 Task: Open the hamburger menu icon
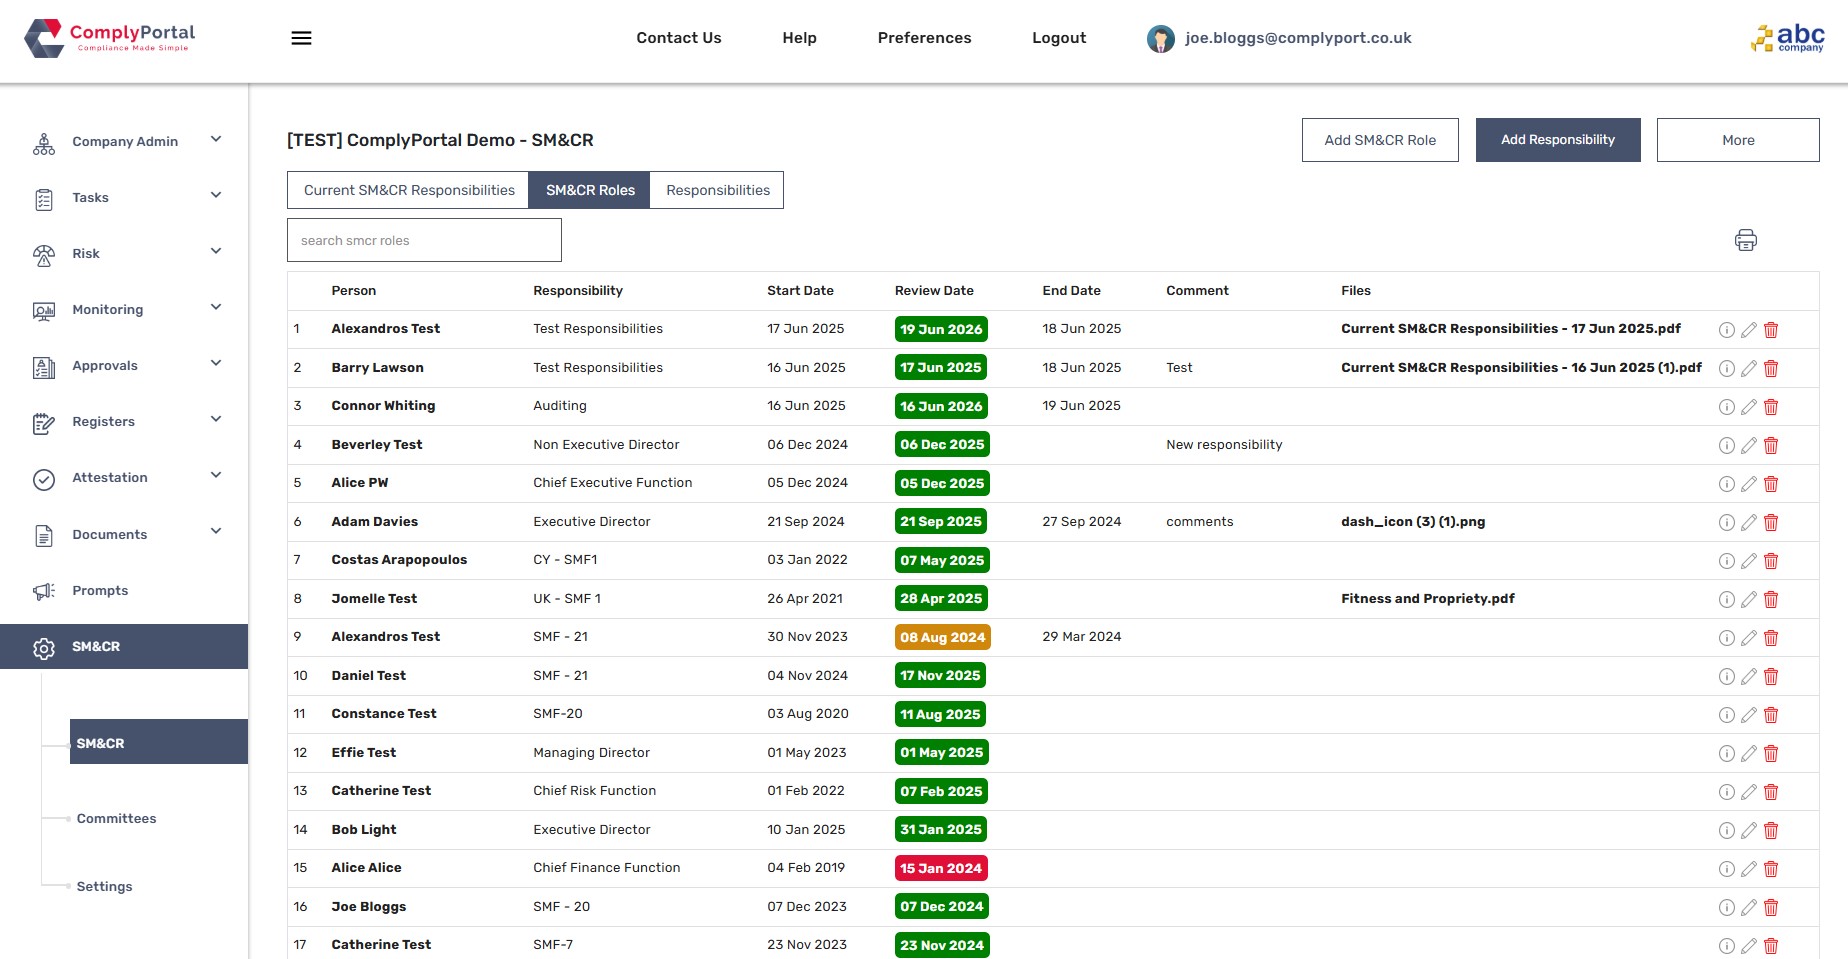[x=301, y=38]
